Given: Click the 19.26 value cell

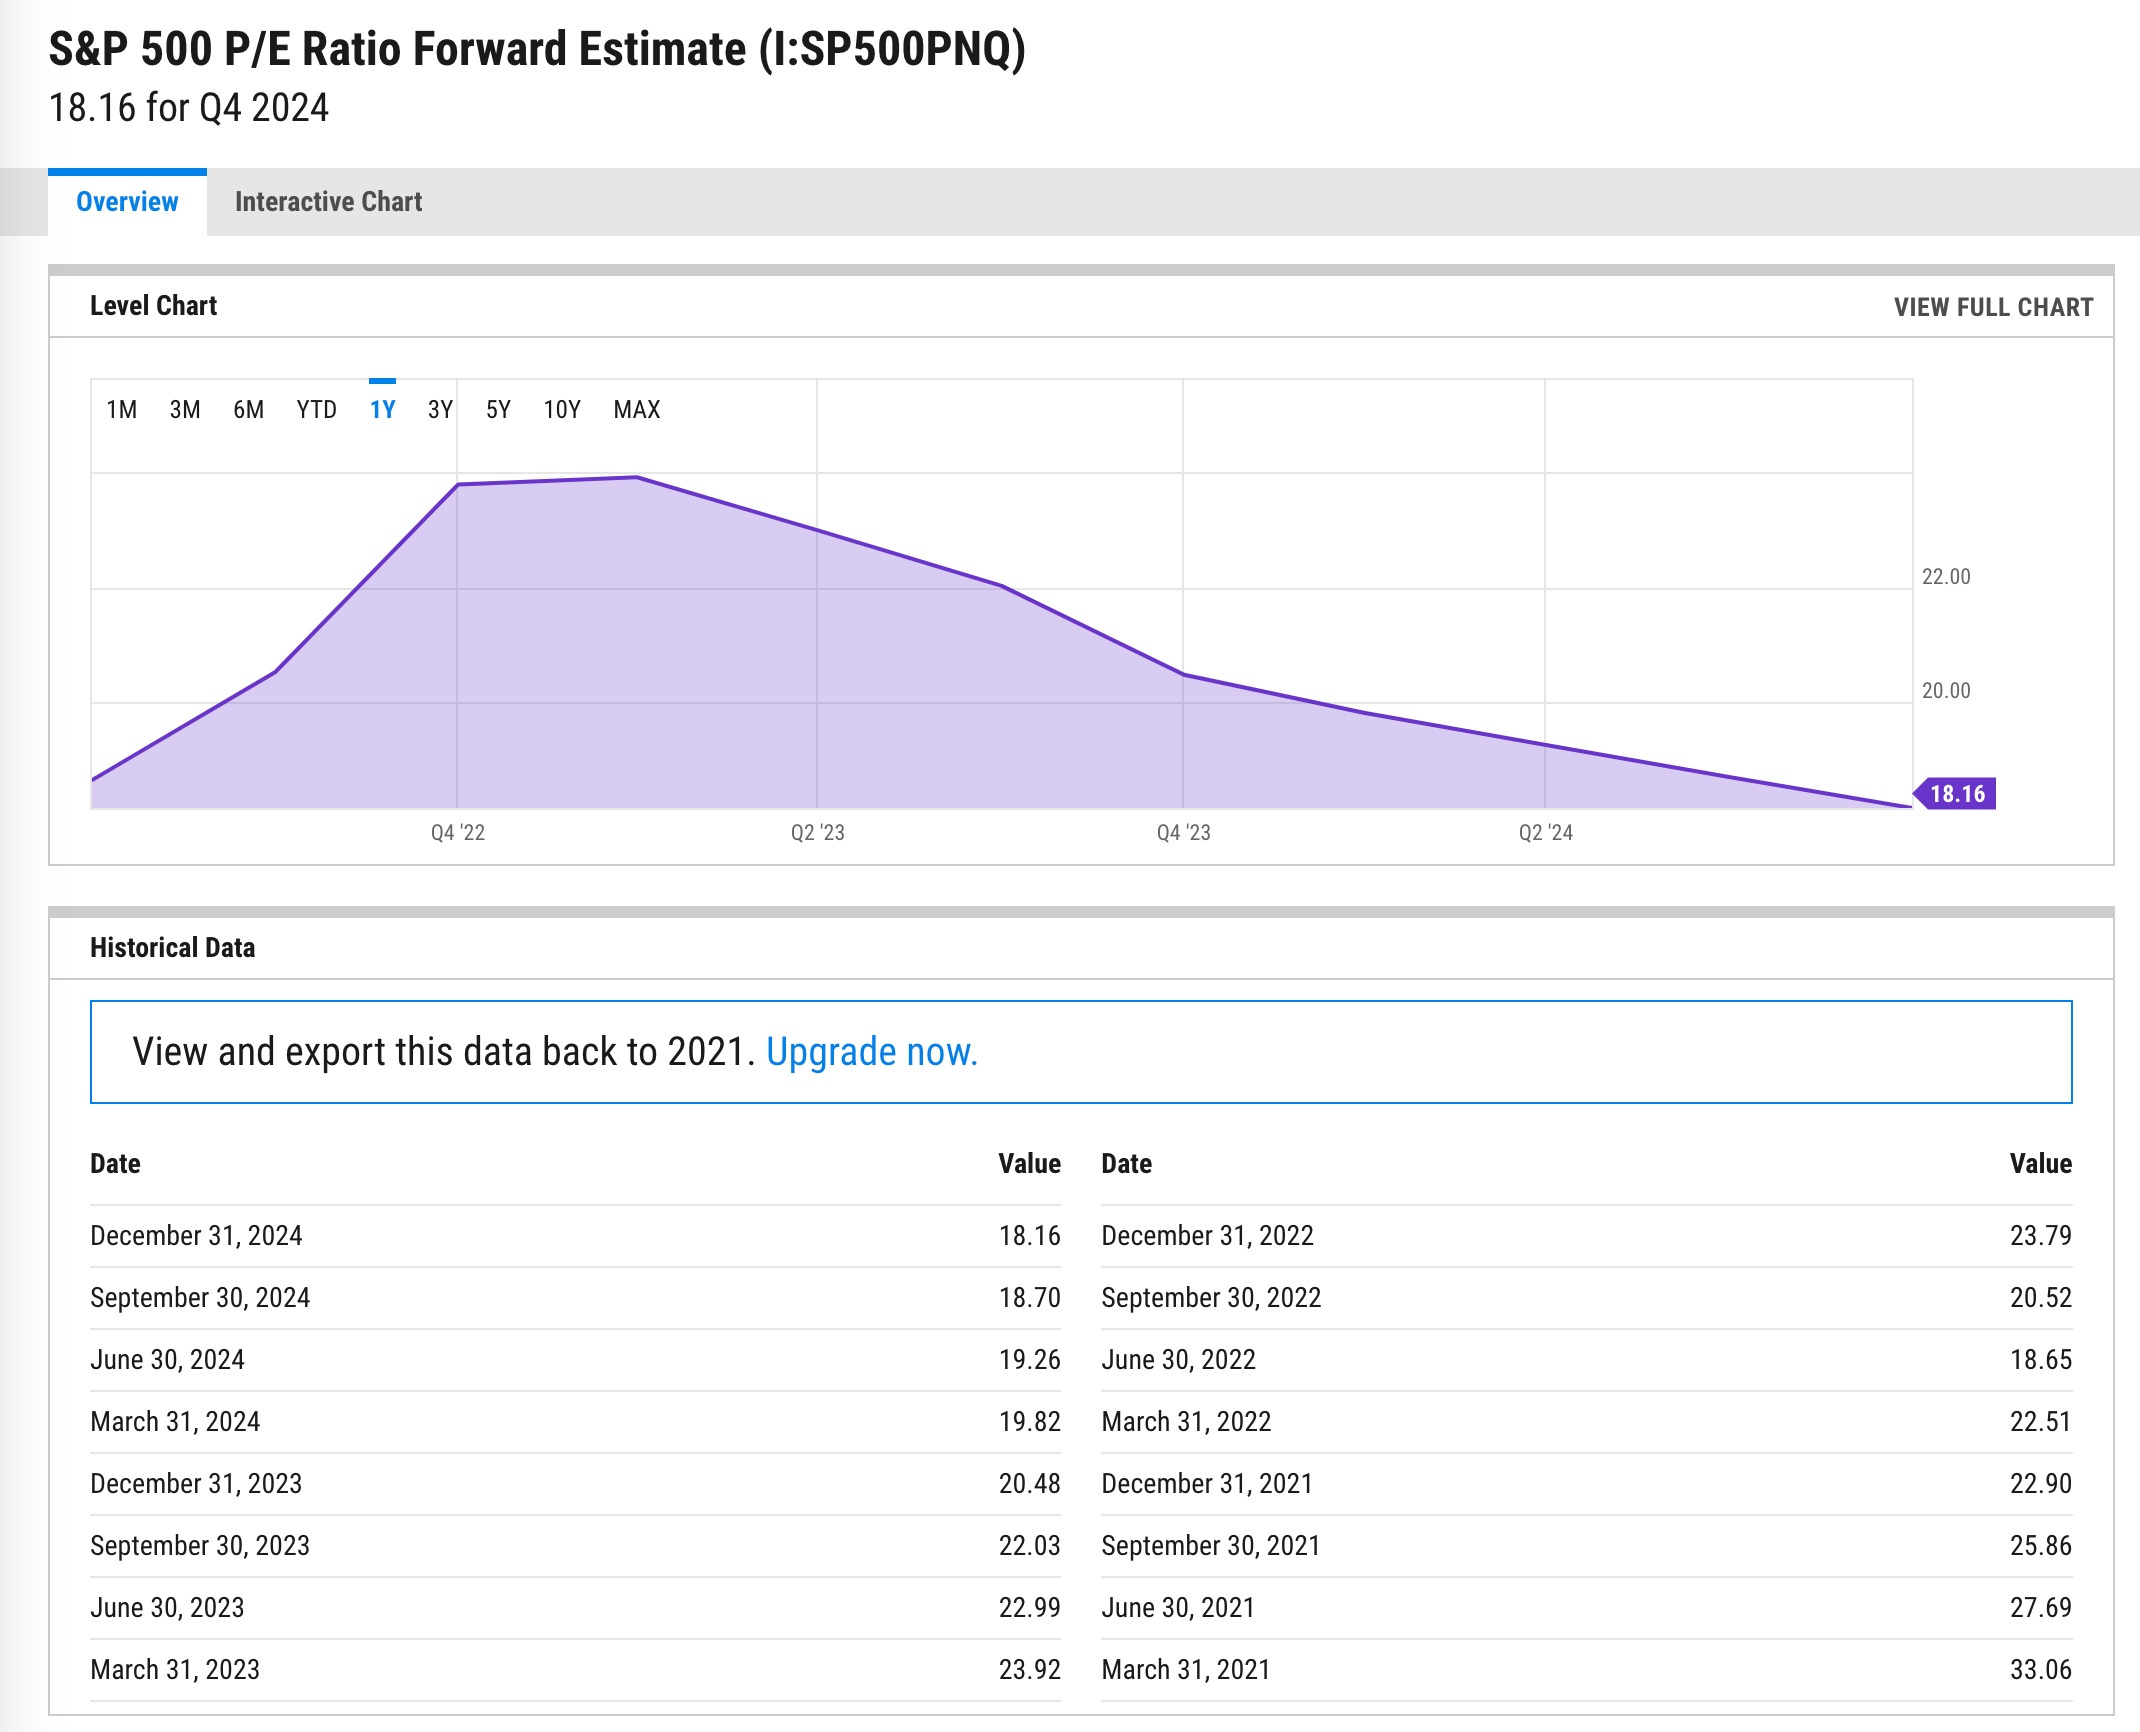Looking at the screenshot, I should 1030,1360.
